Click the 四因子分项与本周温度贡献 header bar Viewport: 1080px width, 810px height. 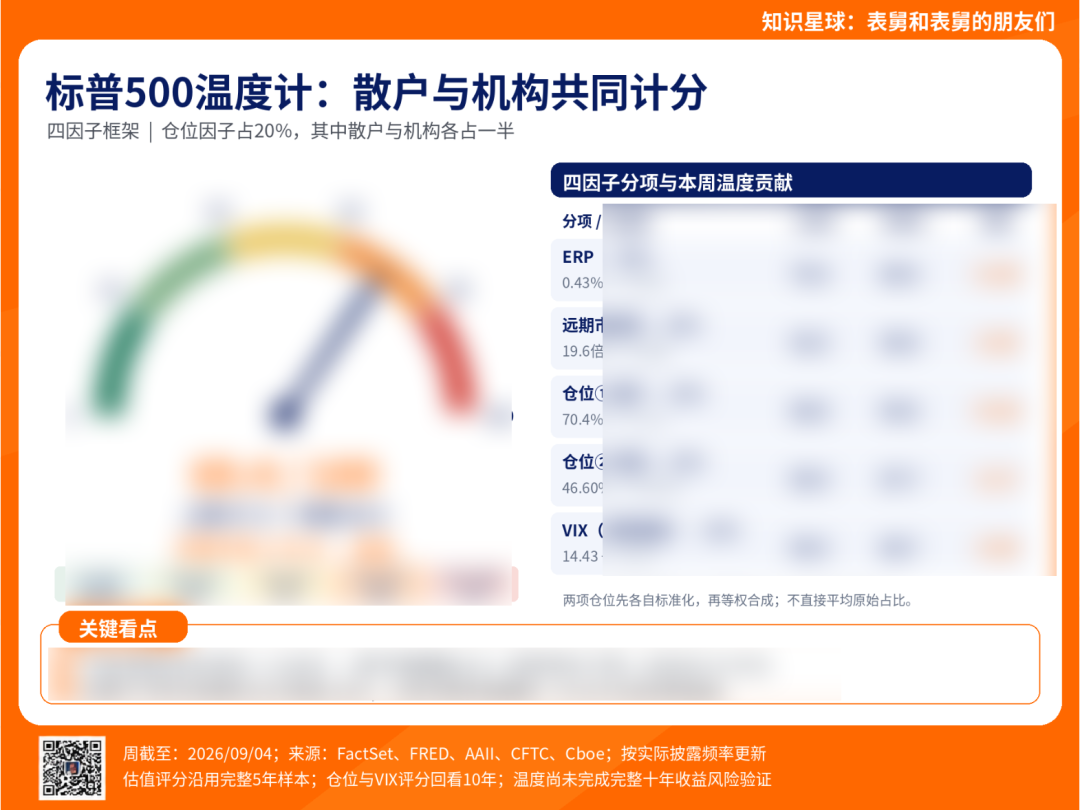pos(791,181)
